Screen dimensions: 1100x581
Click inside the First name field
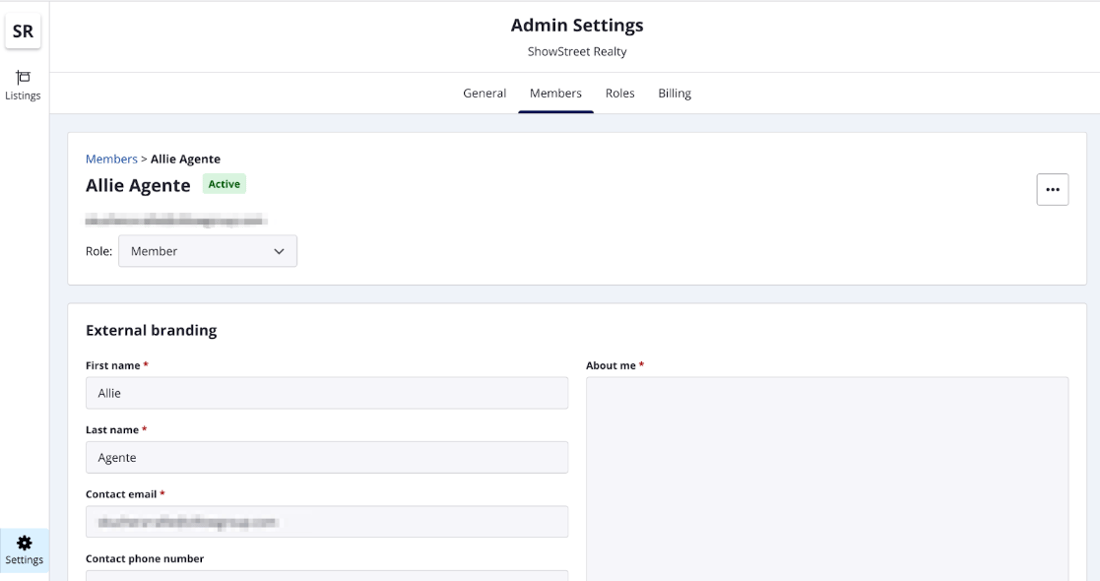pyautogui.click(x=326, y=392)
